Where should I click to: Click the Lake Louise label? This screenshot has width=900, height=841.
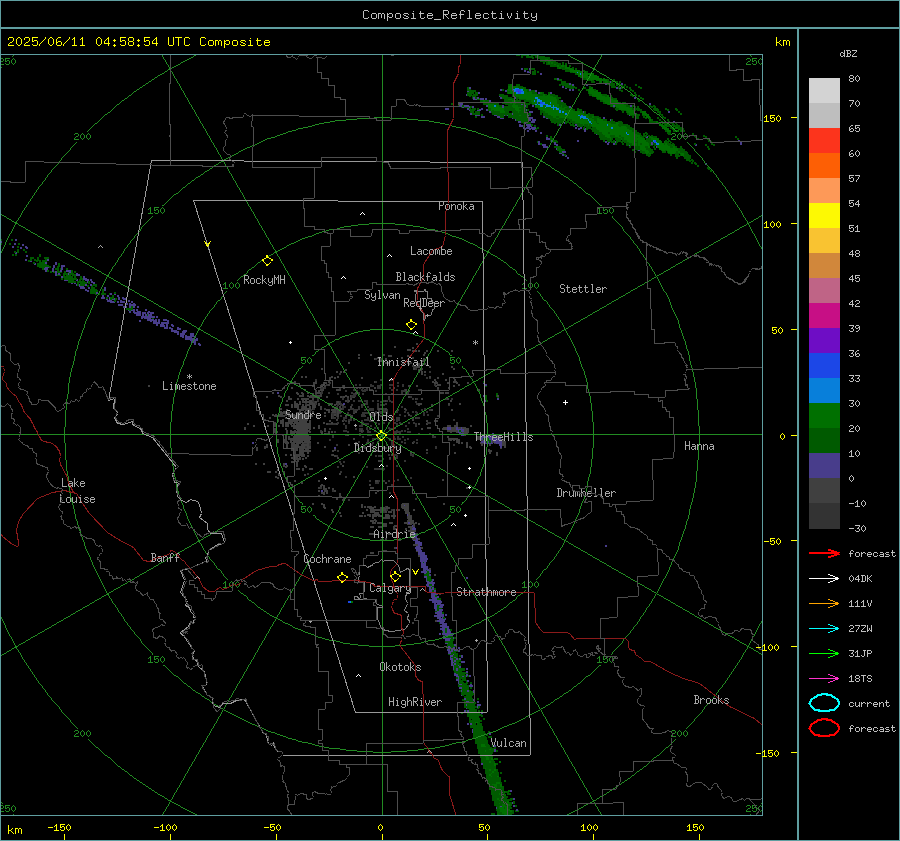(77, 491)
